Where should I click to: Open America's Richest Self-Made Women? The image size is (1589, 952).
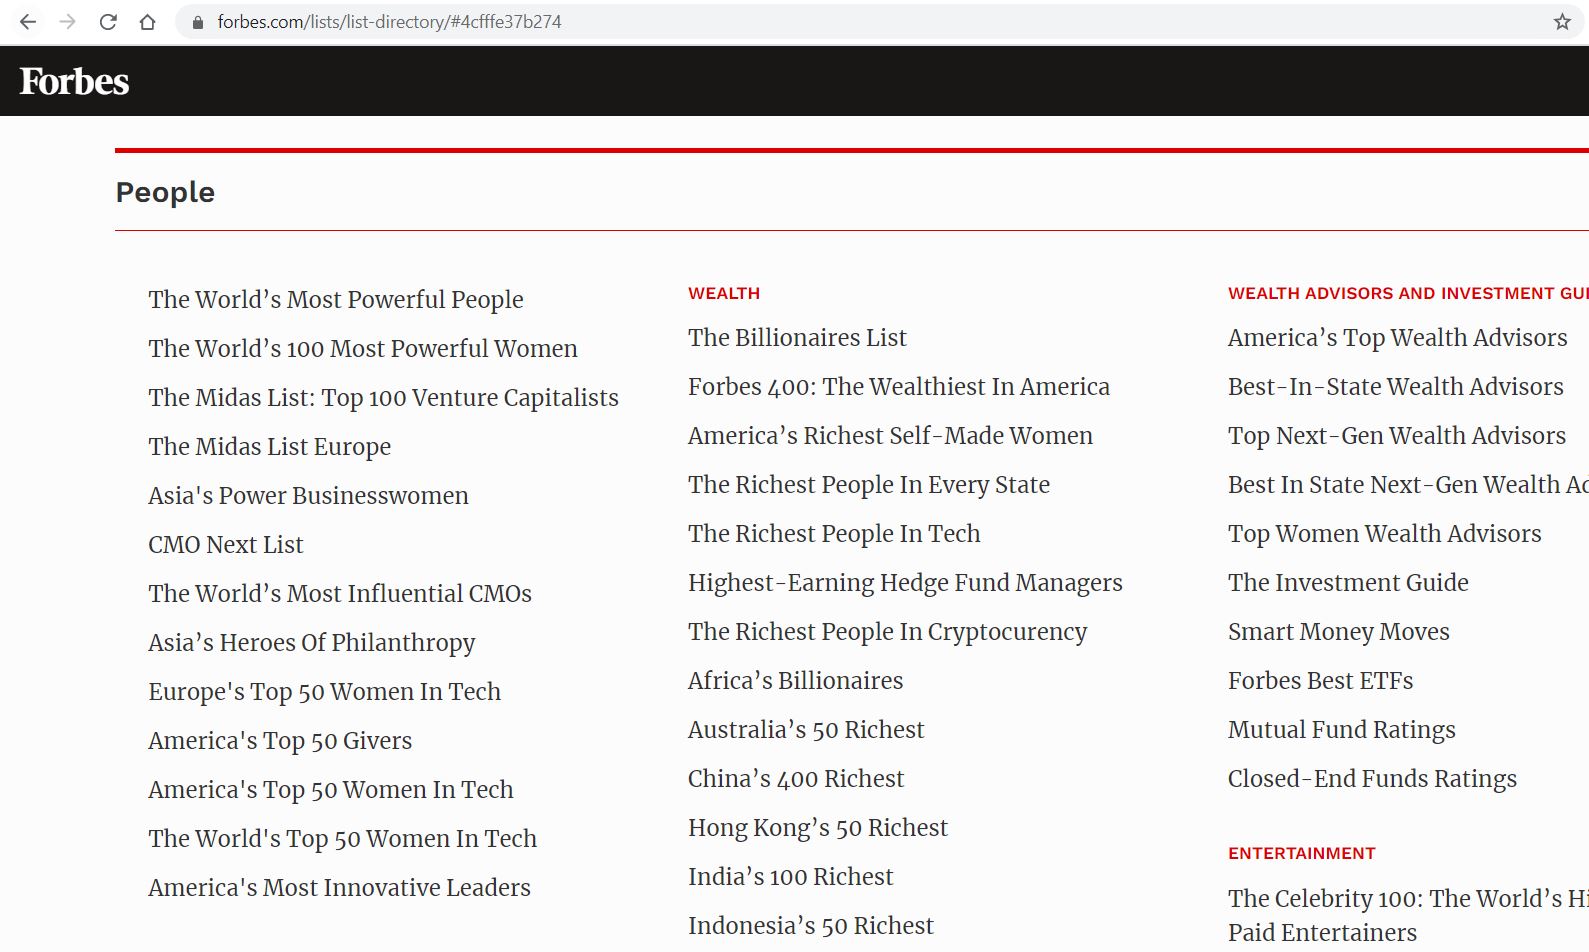click(x=891, y=436)
